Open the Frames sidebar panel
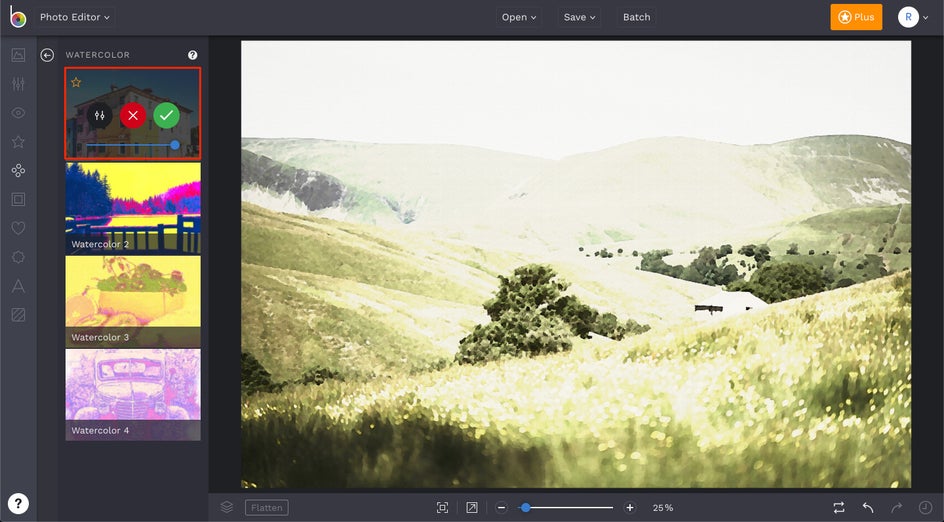The height and width of the screenshot is (522, 944). 18,199
